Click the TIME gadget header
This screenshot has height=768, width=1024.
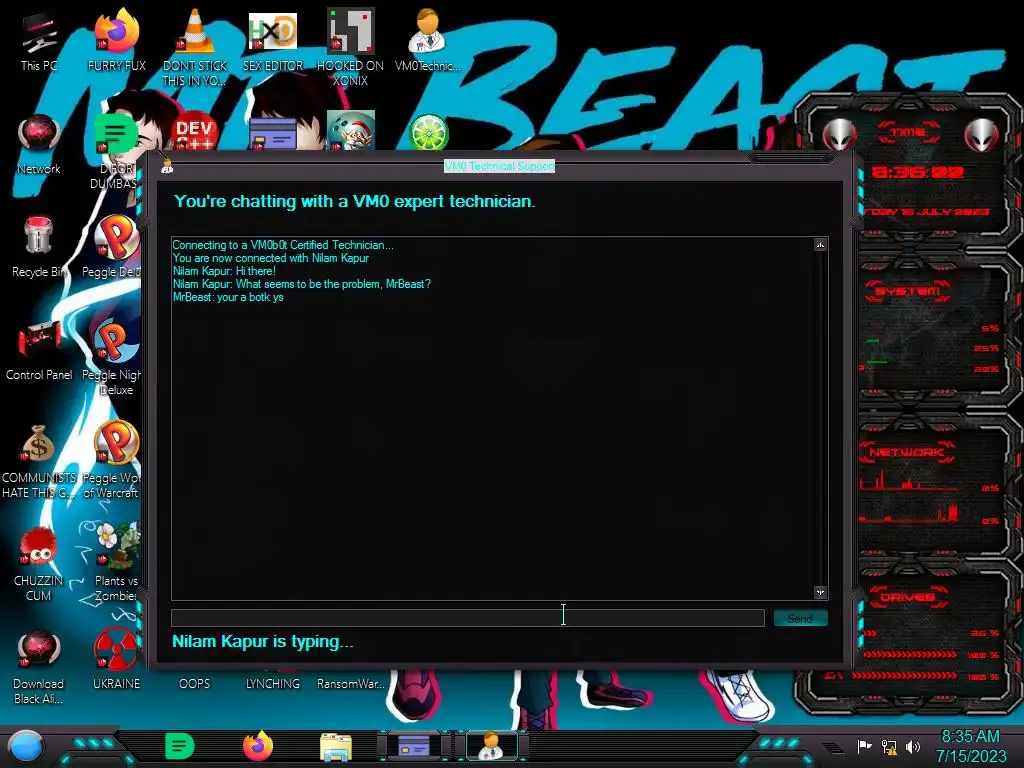coord(908,133)
